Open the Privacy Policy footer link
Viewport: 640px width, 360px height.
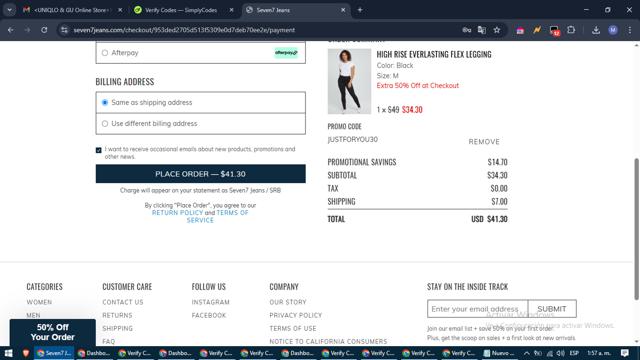coord(296,315)
